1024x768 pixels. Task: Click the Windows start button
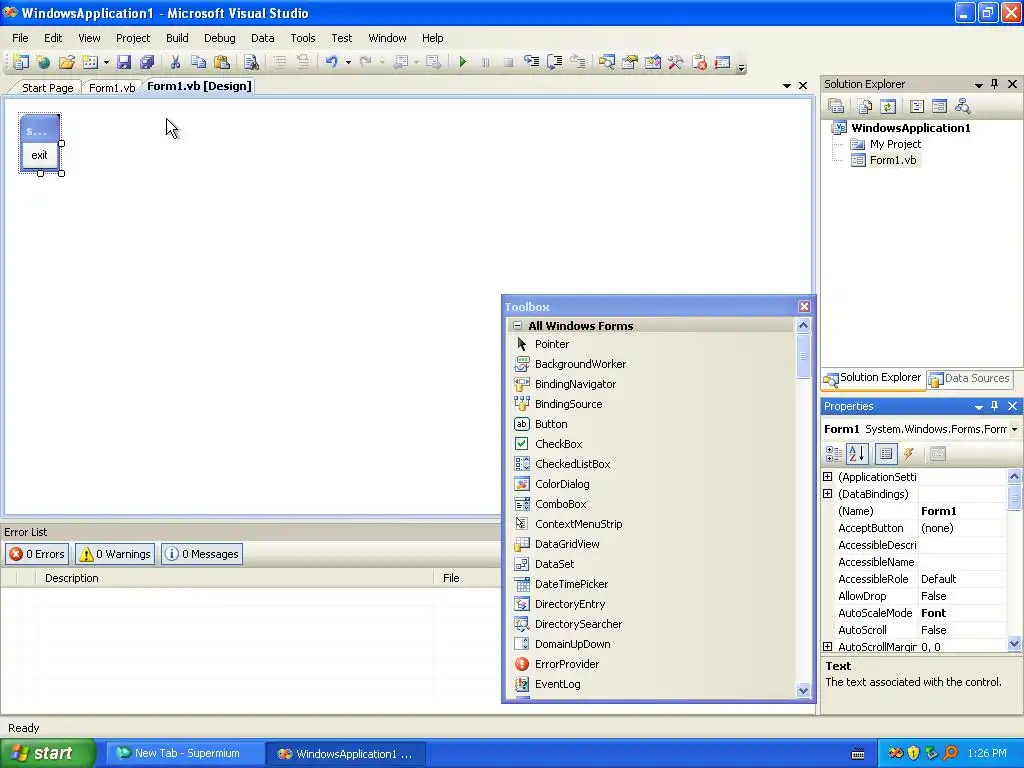(46, 753)
